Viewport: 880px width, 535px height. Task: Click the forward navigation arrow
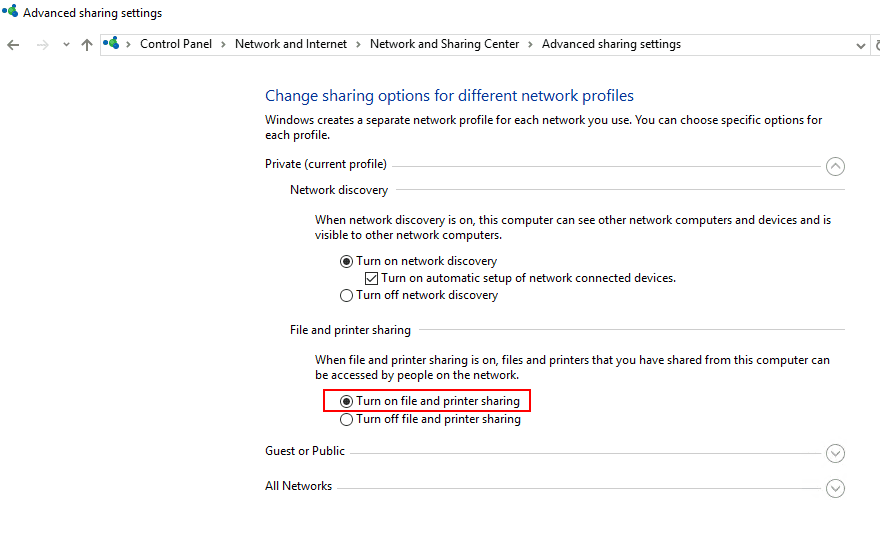point(42,45)
